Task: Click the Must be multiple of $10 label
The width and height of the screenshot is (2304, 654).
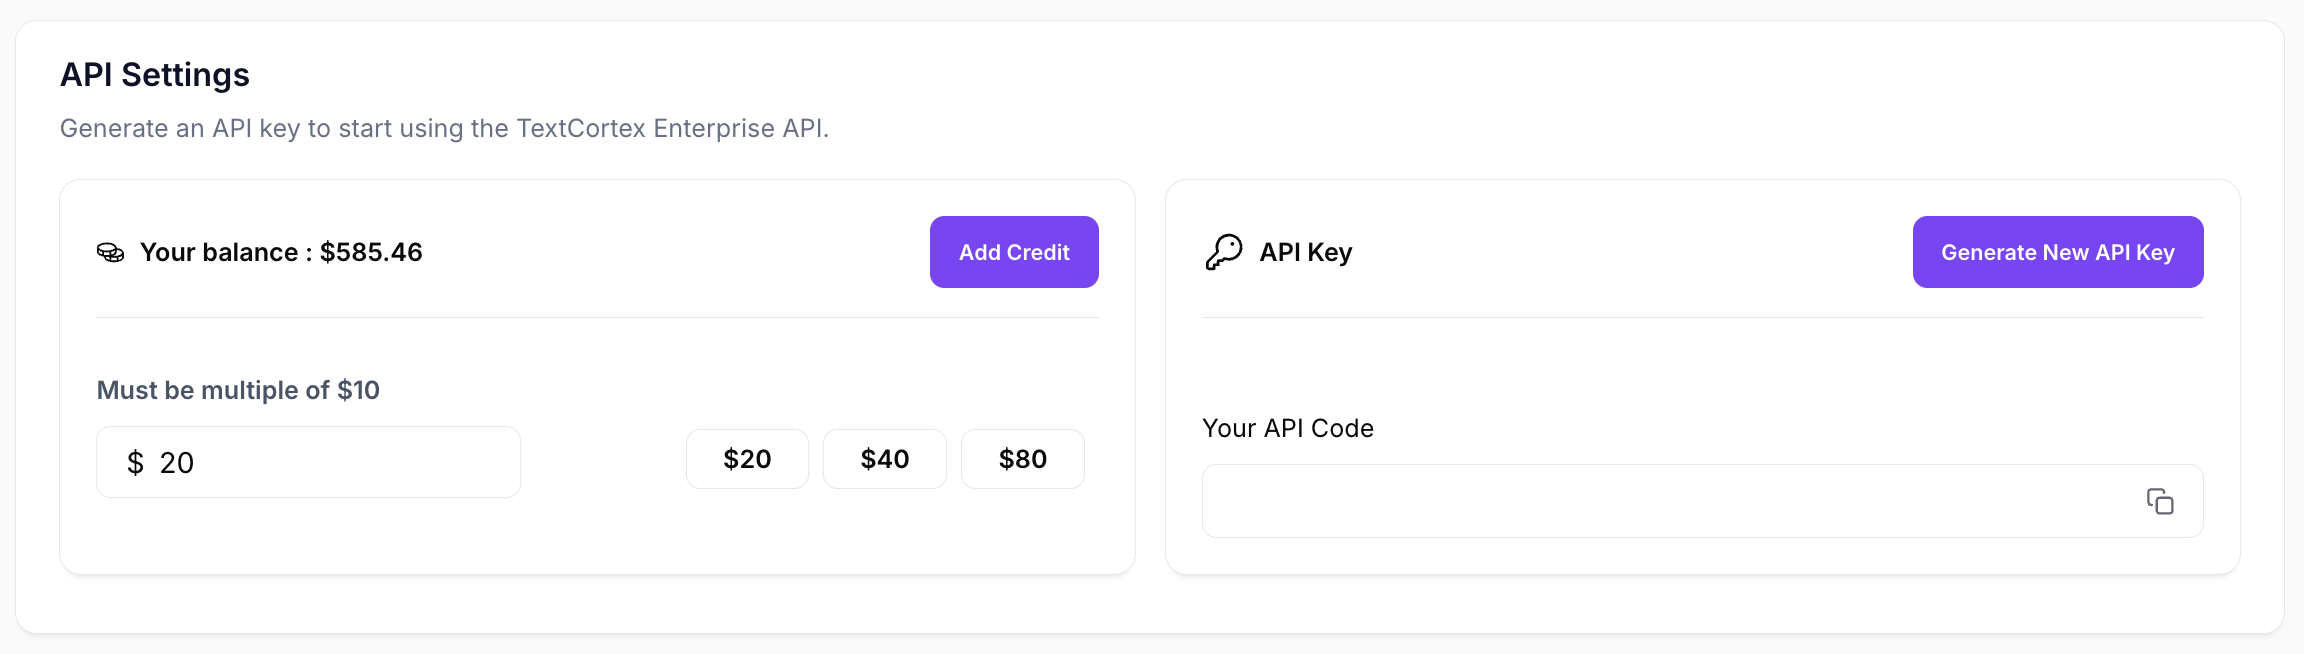Action: (x=238, y=390)
